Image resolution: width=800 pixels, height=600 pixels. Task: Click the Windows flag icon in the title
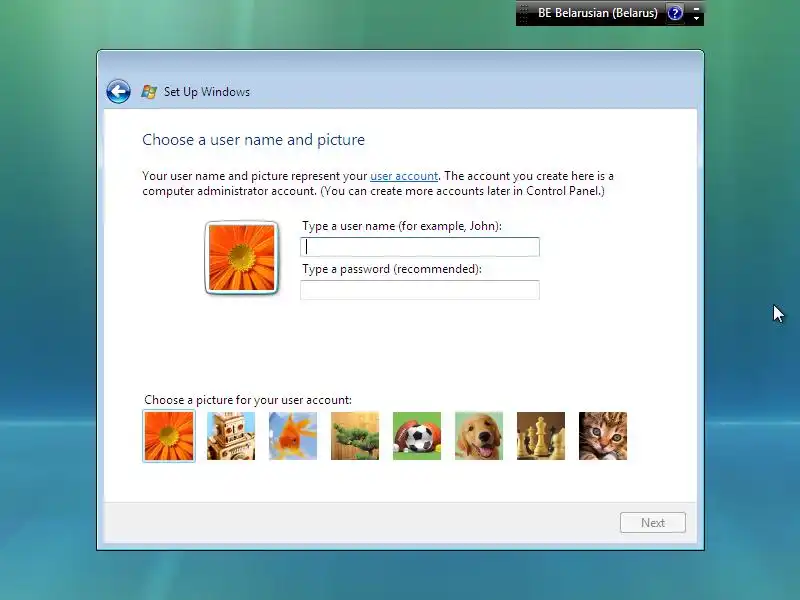tap(149, 92)
